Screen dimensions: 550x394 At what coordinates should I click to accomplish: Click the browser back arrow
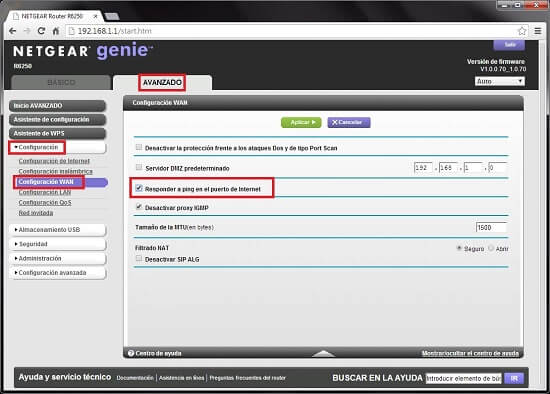(x=13, y=31)
